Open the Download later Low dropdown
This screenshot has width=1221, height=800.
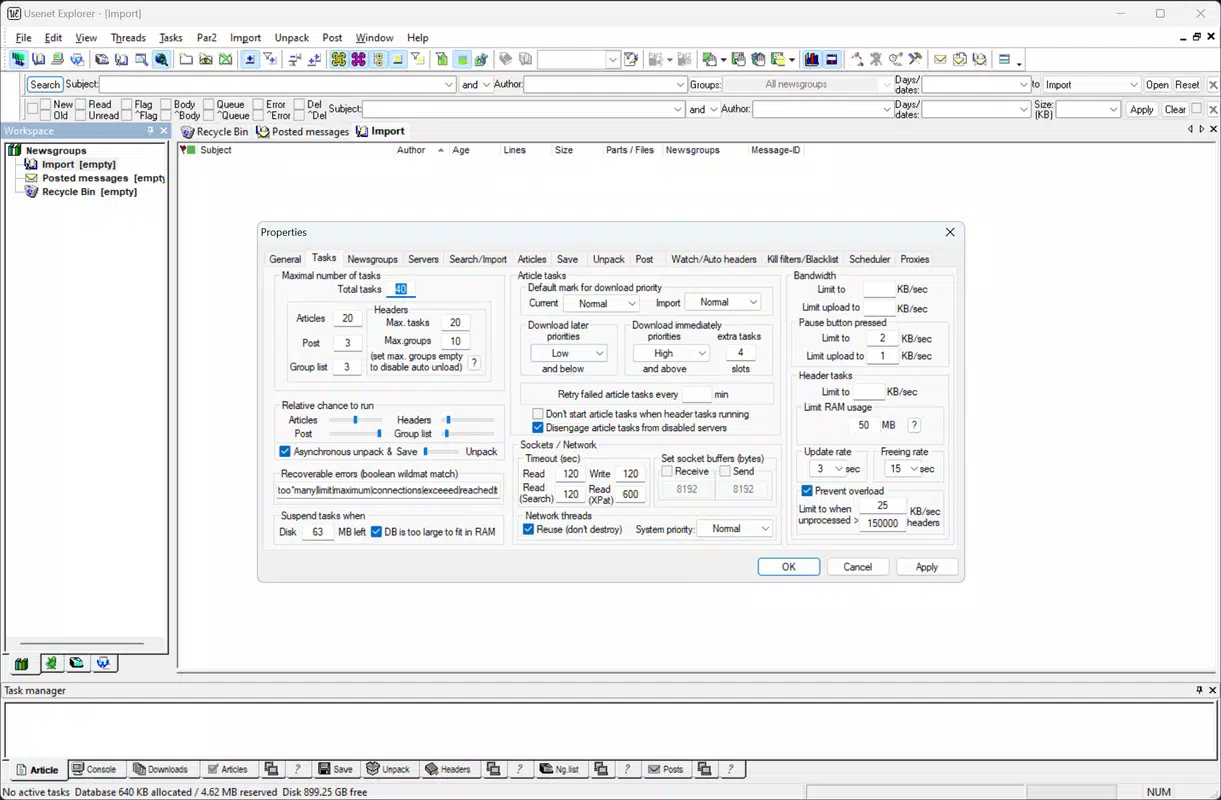[x=568, y=353]
